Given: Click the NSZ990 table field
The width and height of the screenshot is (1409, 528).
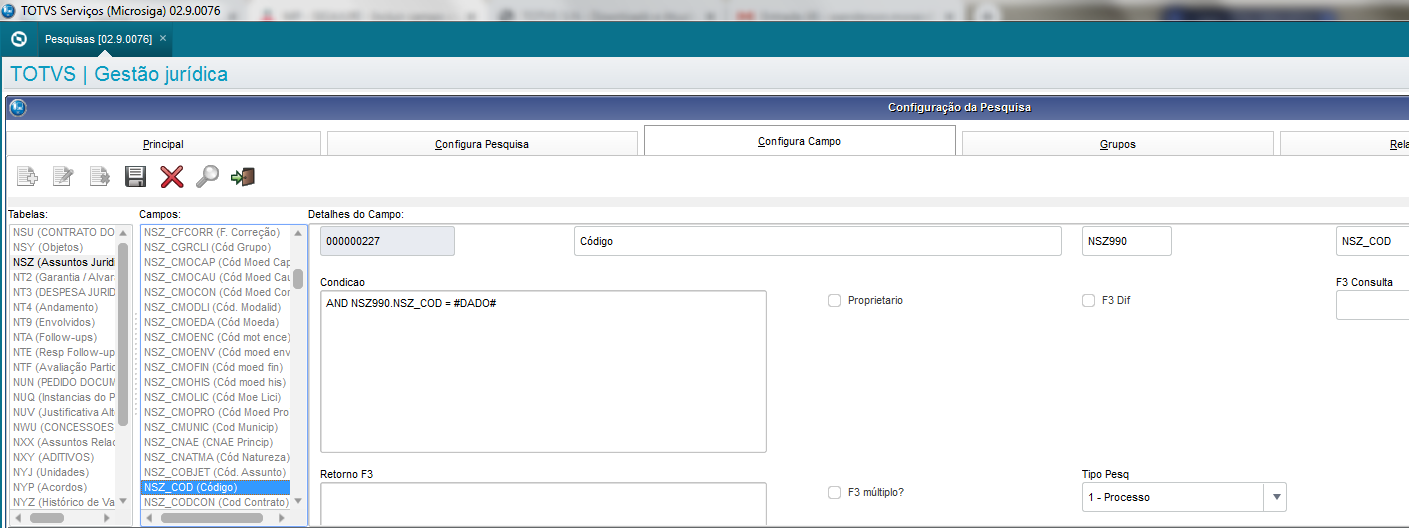Looking at the screenshot, I should click(x=1127, y=241).
